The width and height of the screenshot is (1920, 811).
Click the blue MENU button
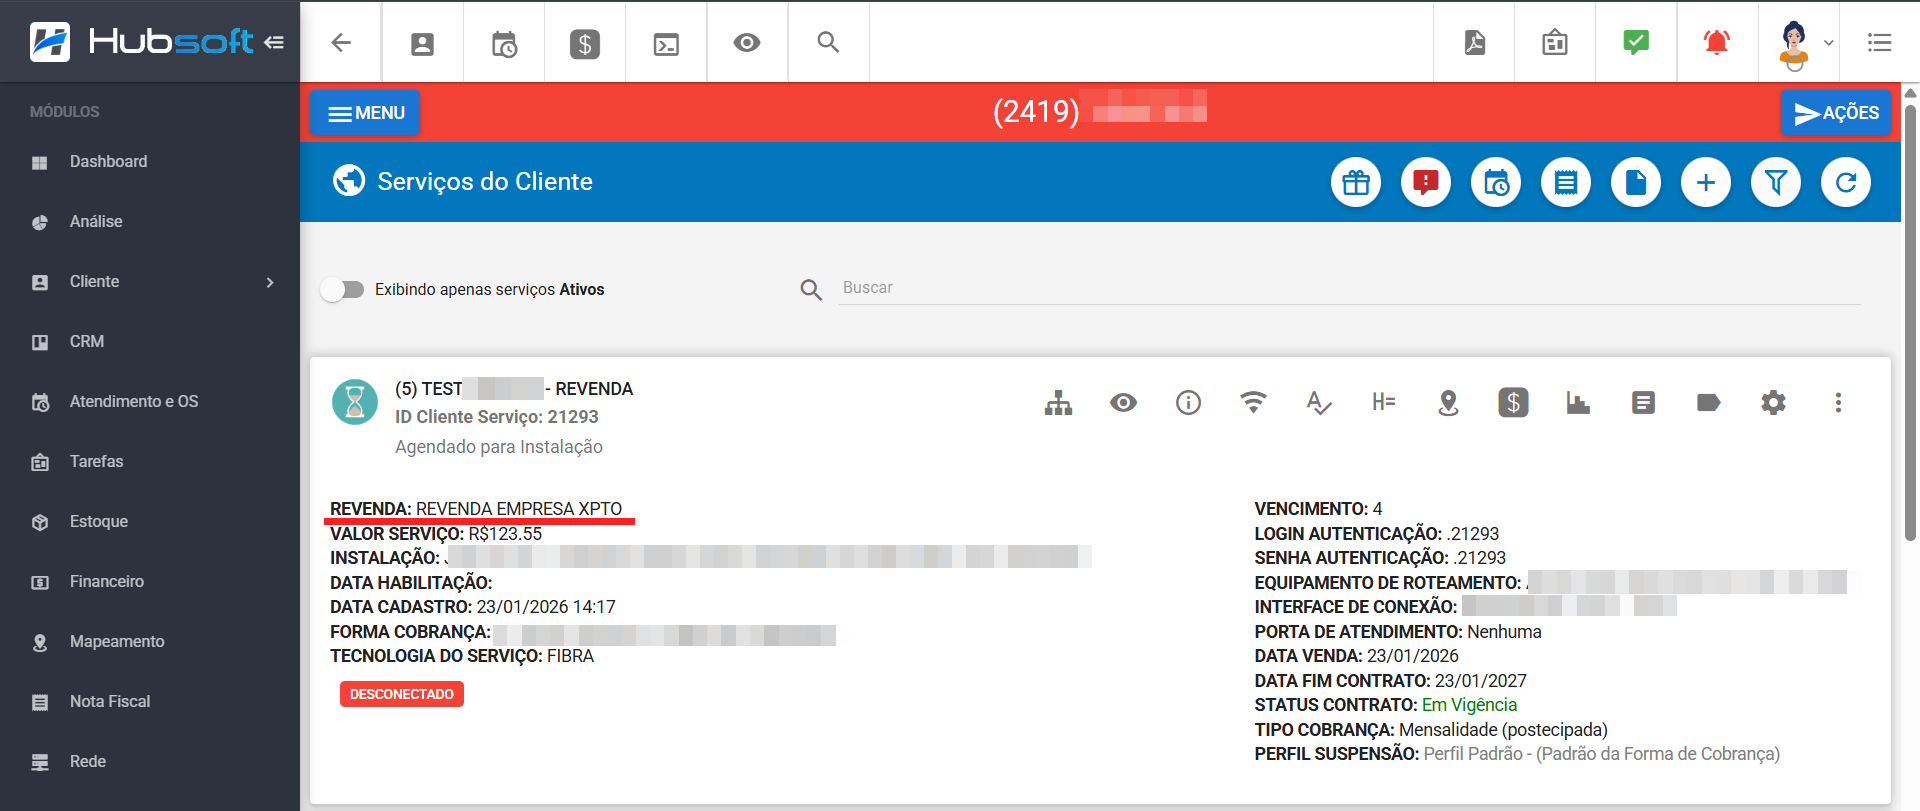(365, 113)
